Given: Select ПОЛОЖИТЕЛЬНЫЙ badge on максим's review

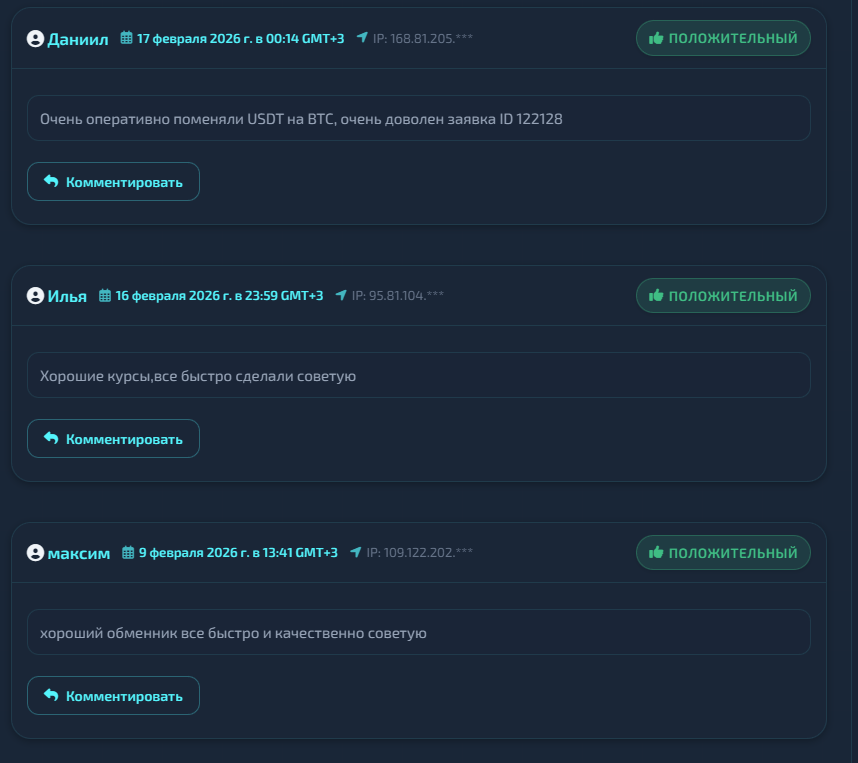Looking at the screenshot, I should click(723, 552).
